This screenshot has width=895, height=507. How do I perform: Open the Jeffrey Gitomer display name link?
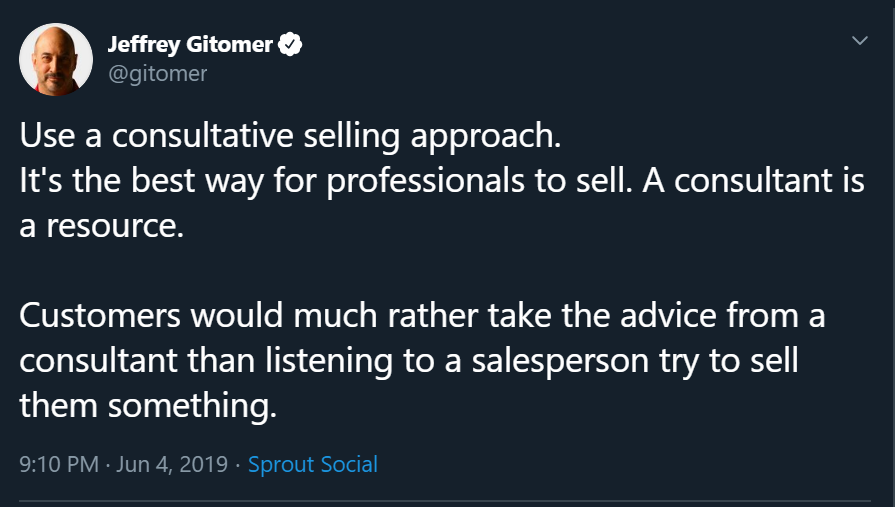click(x=190, y=45)
